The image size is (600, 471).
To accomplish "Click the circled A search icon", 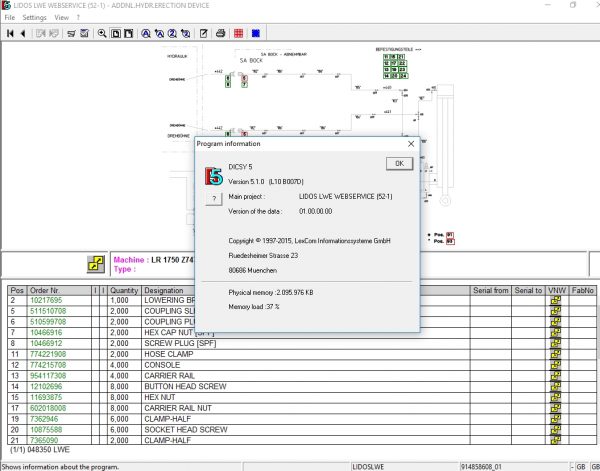I will tap(146, 33).
